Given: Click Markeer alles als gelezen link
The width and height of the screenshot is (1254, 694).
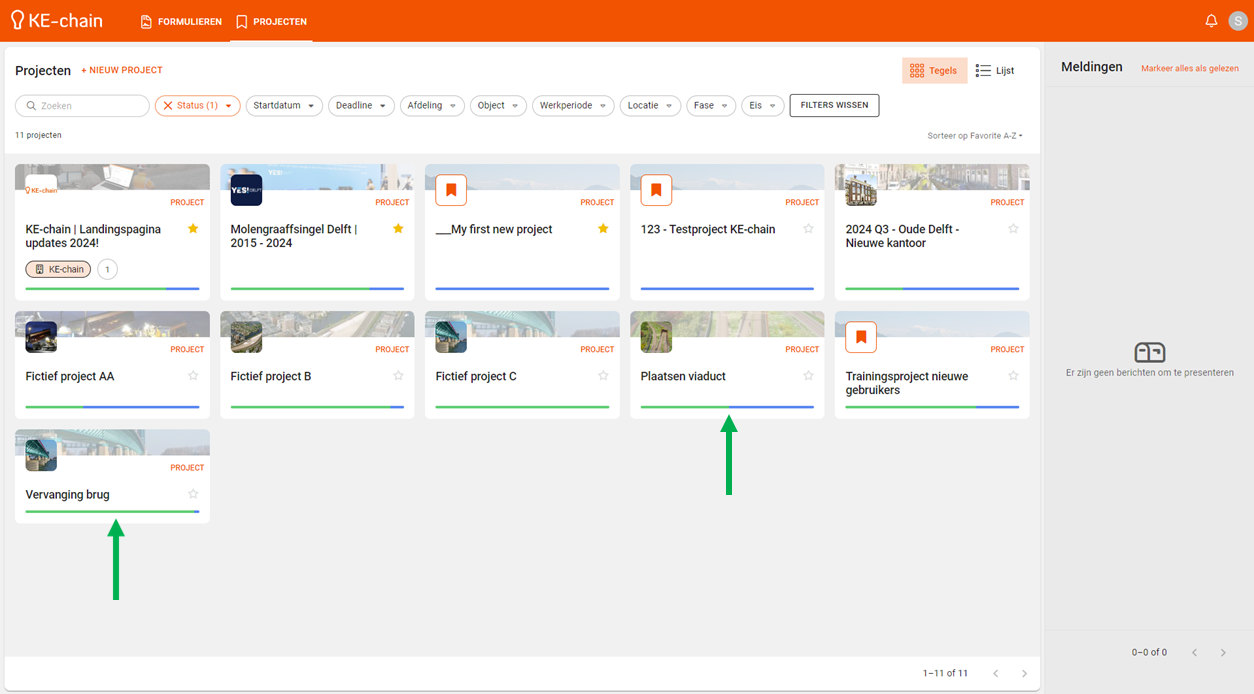Looking at the screenshot, I should [x=1189, y=68].
